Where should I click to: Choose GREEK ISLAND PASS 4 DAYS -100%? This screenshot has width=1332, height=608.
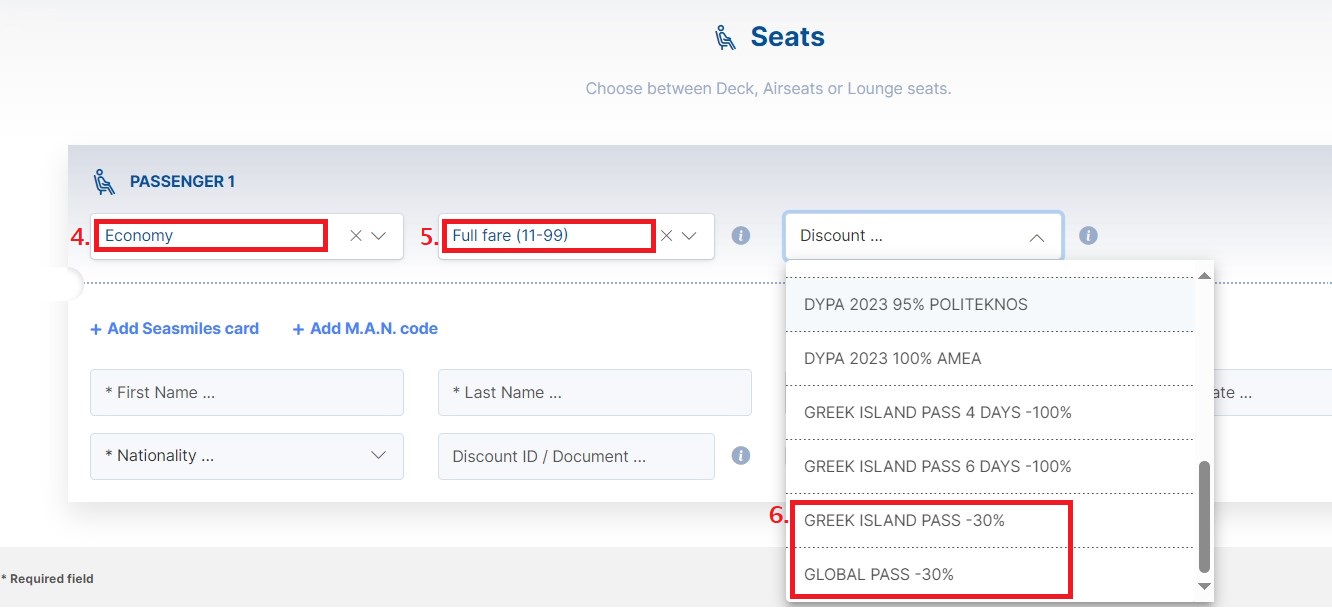tap(990, 412)
